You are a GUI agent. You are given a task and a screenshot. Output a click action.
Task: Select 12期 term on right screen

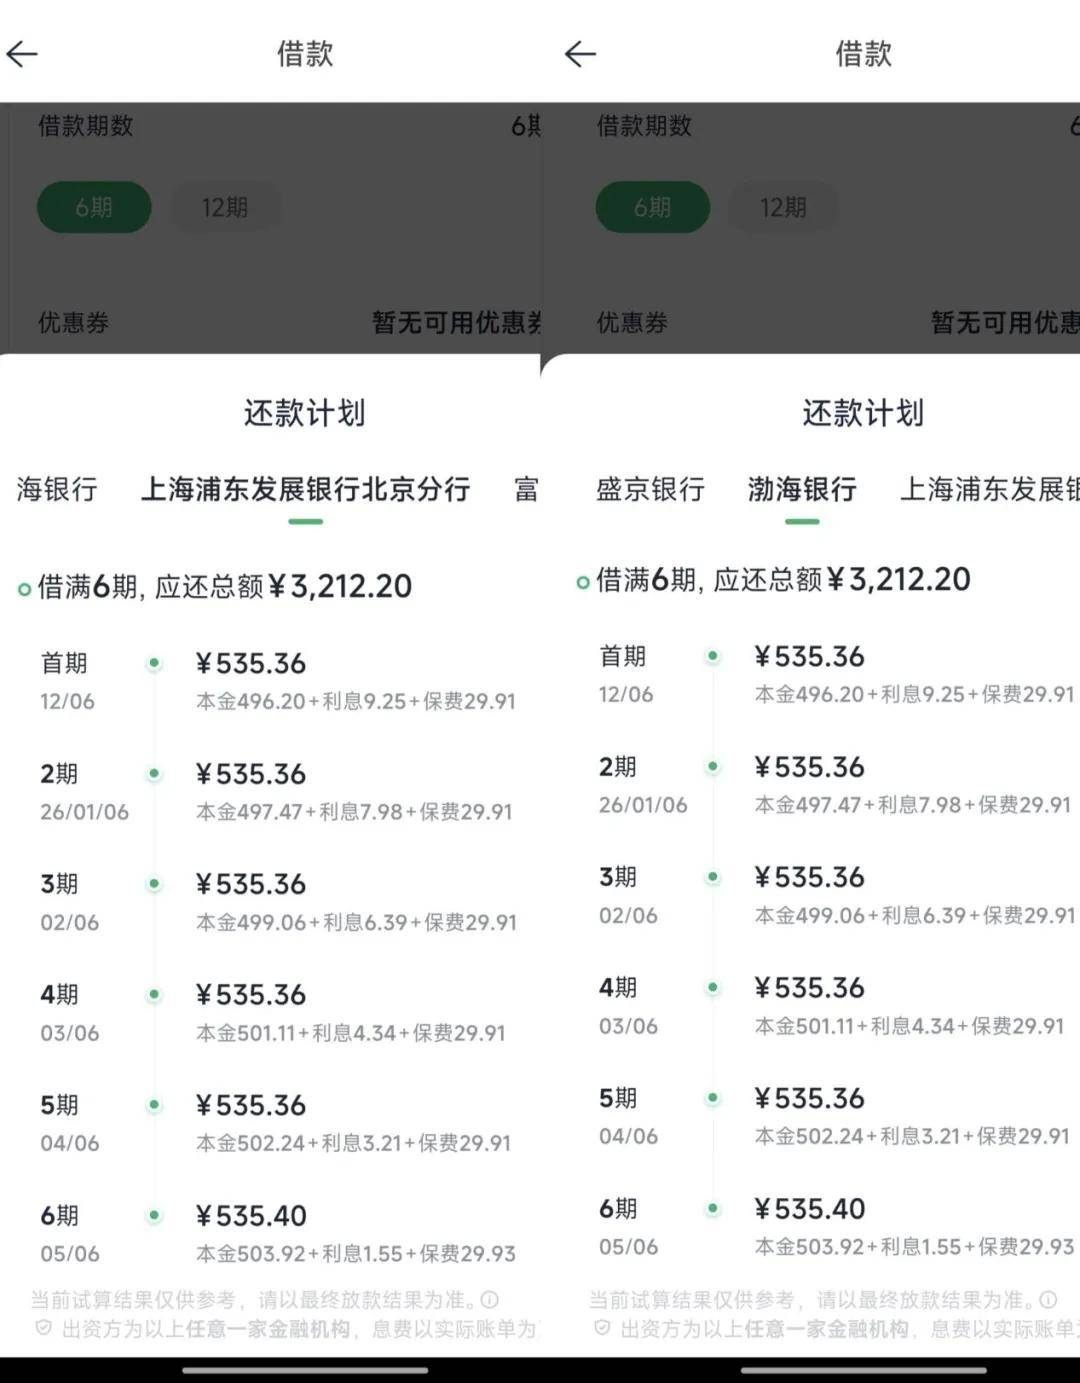(783, 207)
